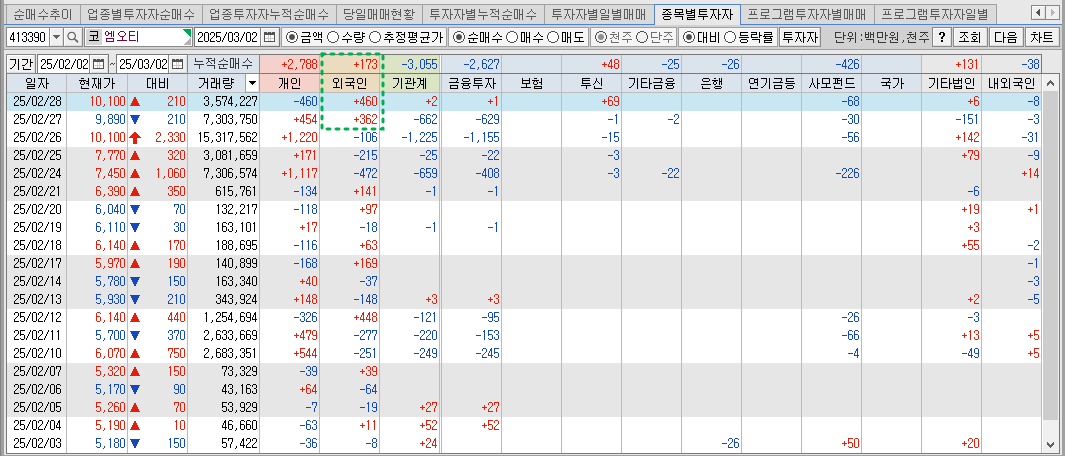Click the 누적순매수 label button
1065x456 pixels.
[223, 65]
